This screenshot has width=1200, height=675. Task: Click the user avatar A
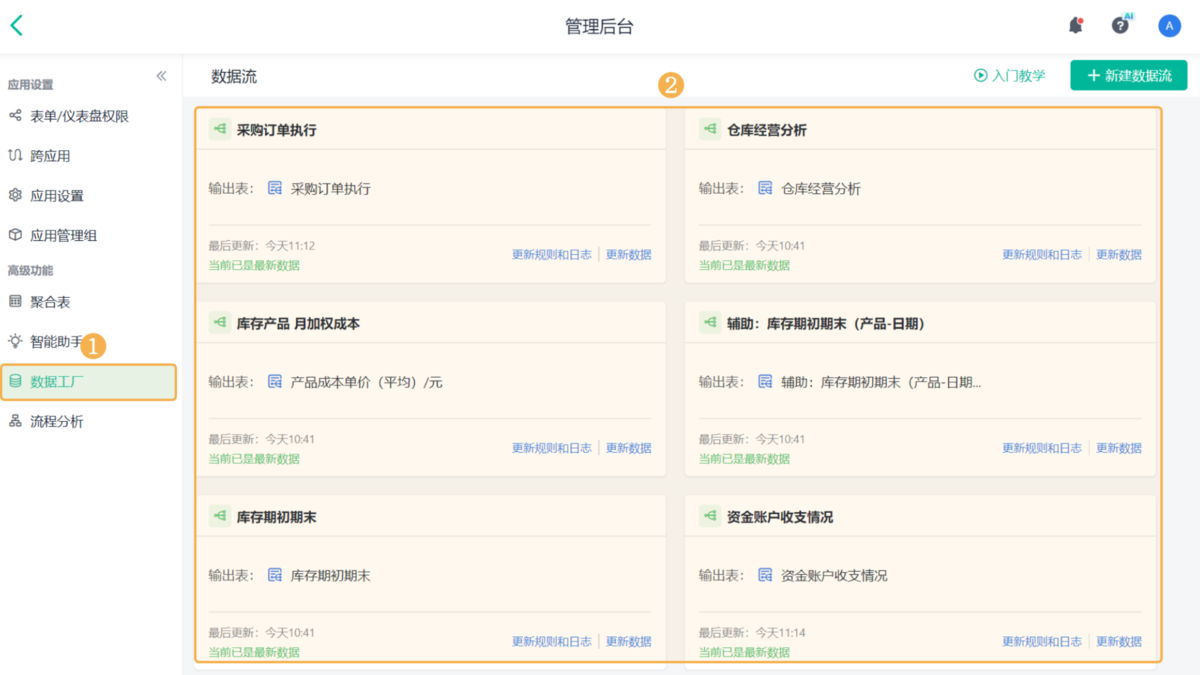tap(1169, 26)
